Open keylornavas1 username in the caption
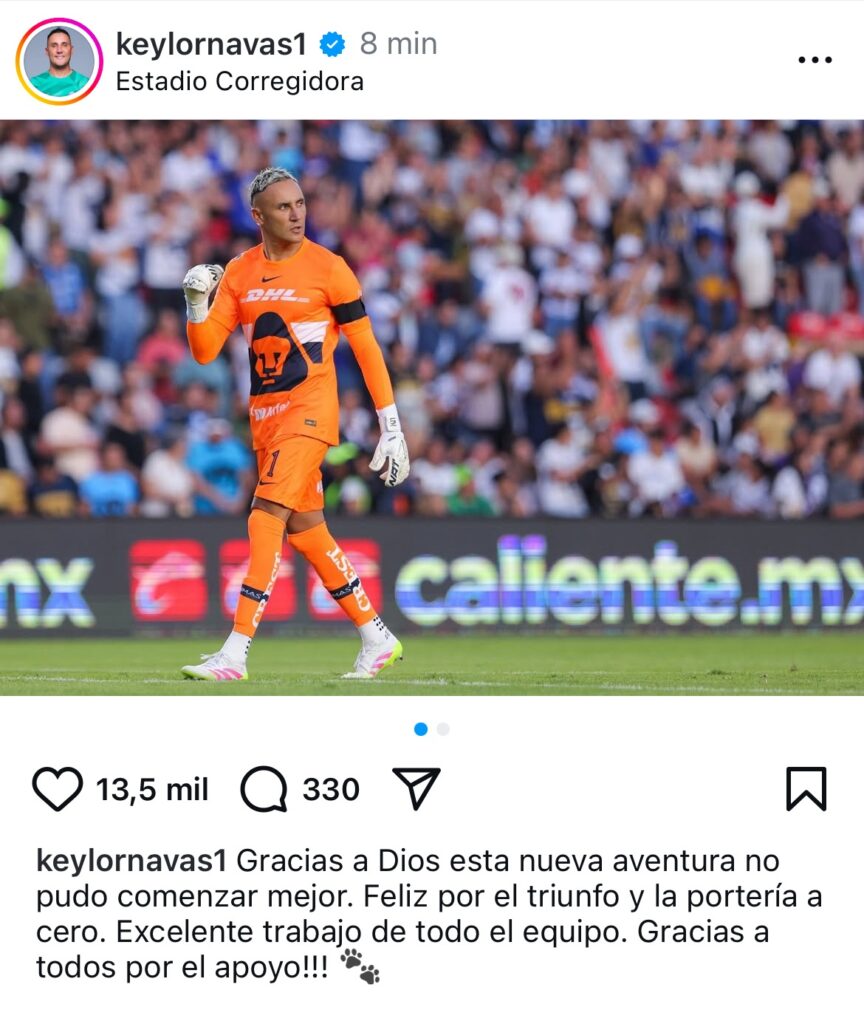Screen dimensions: 864x1024 (131, 861)
